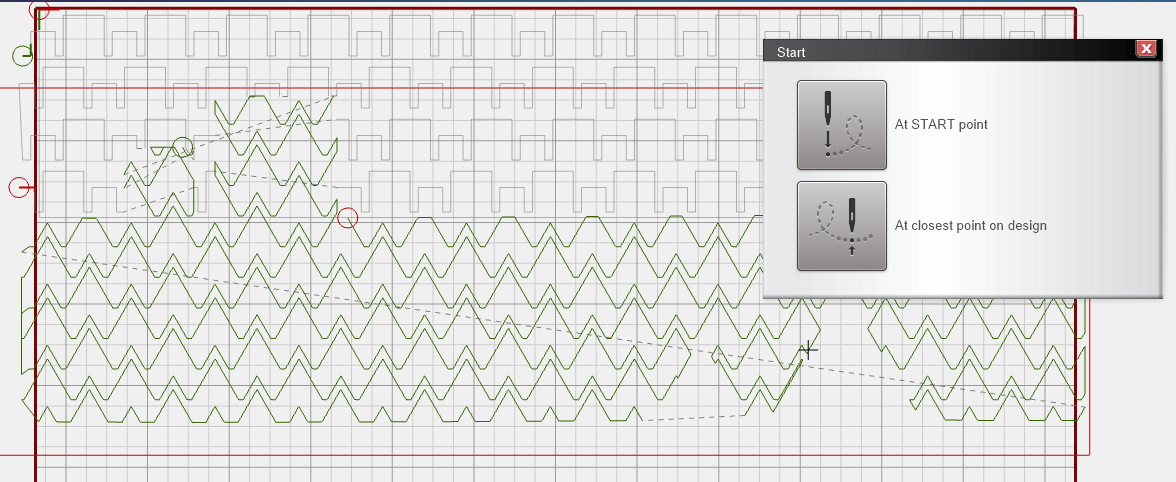Click the horizontal red guide line near top

click(x=400, y=88)
